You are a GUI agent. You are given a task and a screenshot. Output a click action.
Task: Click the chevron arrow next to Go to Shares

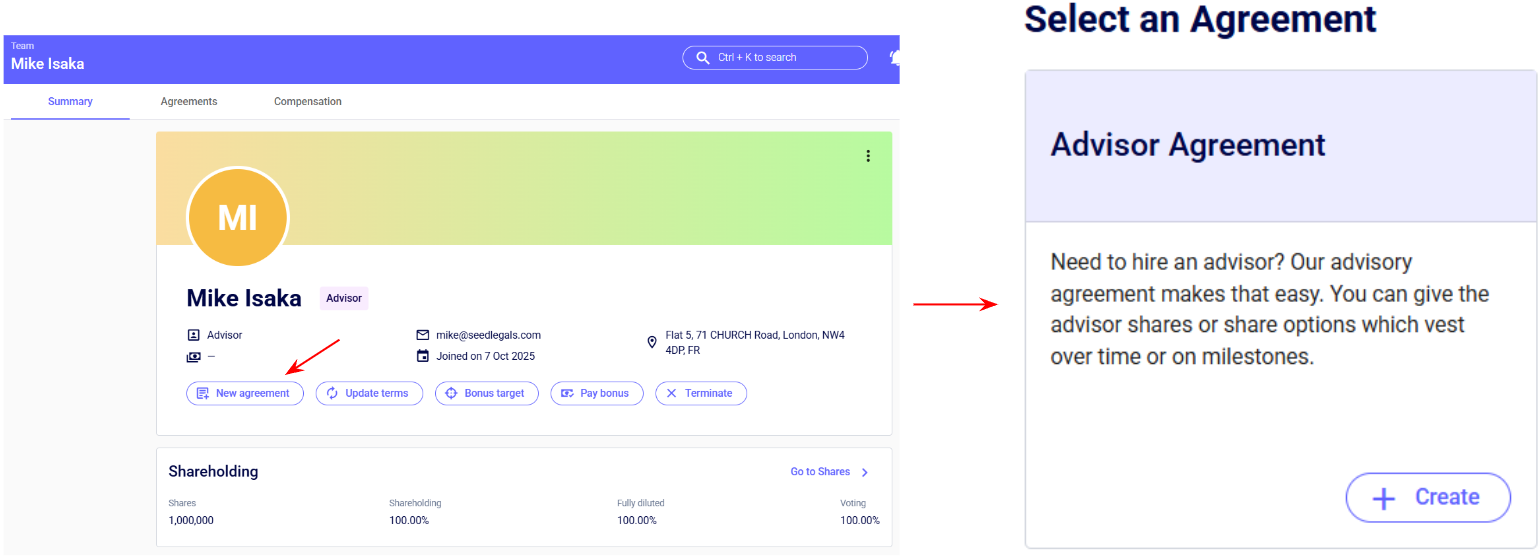(x=865, y=472)
